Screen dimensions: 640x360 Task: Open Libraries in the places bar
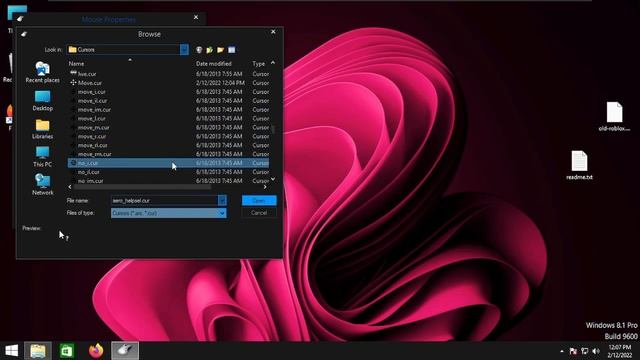coord(42,129)
